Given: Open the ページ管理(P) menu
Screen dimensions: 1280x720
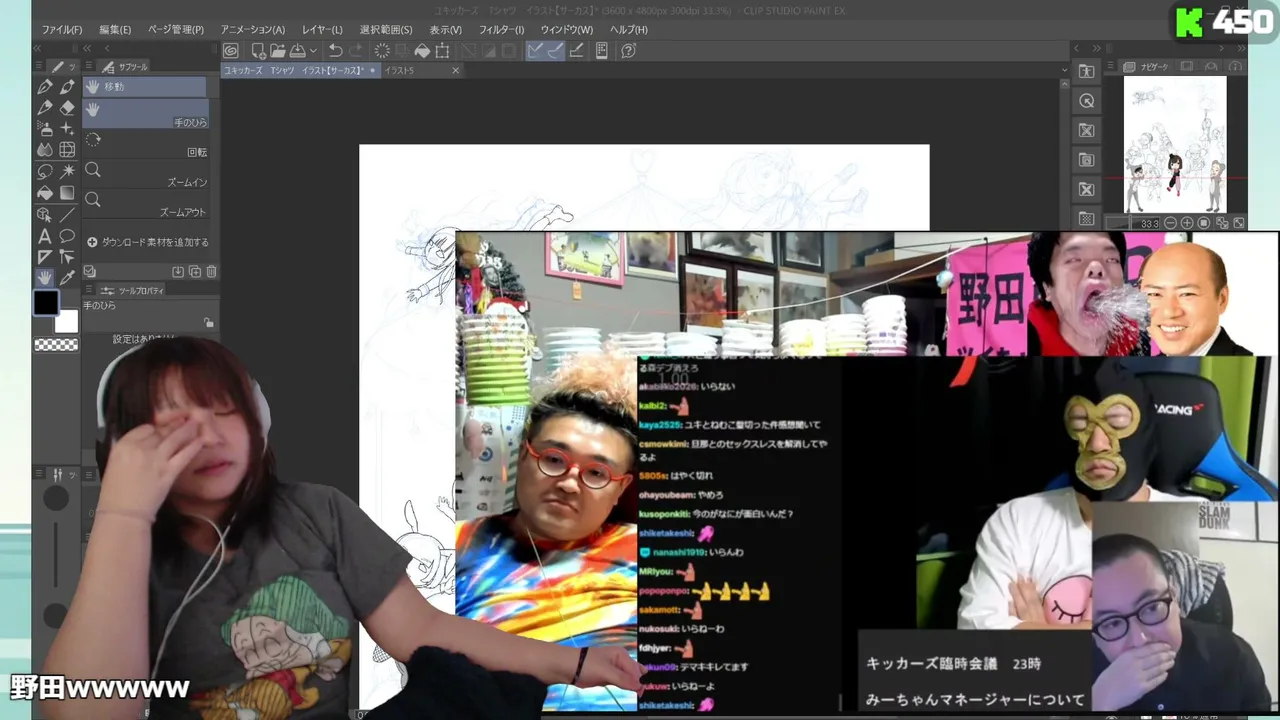Looking at the screenshot, I should tap(176, 30).
